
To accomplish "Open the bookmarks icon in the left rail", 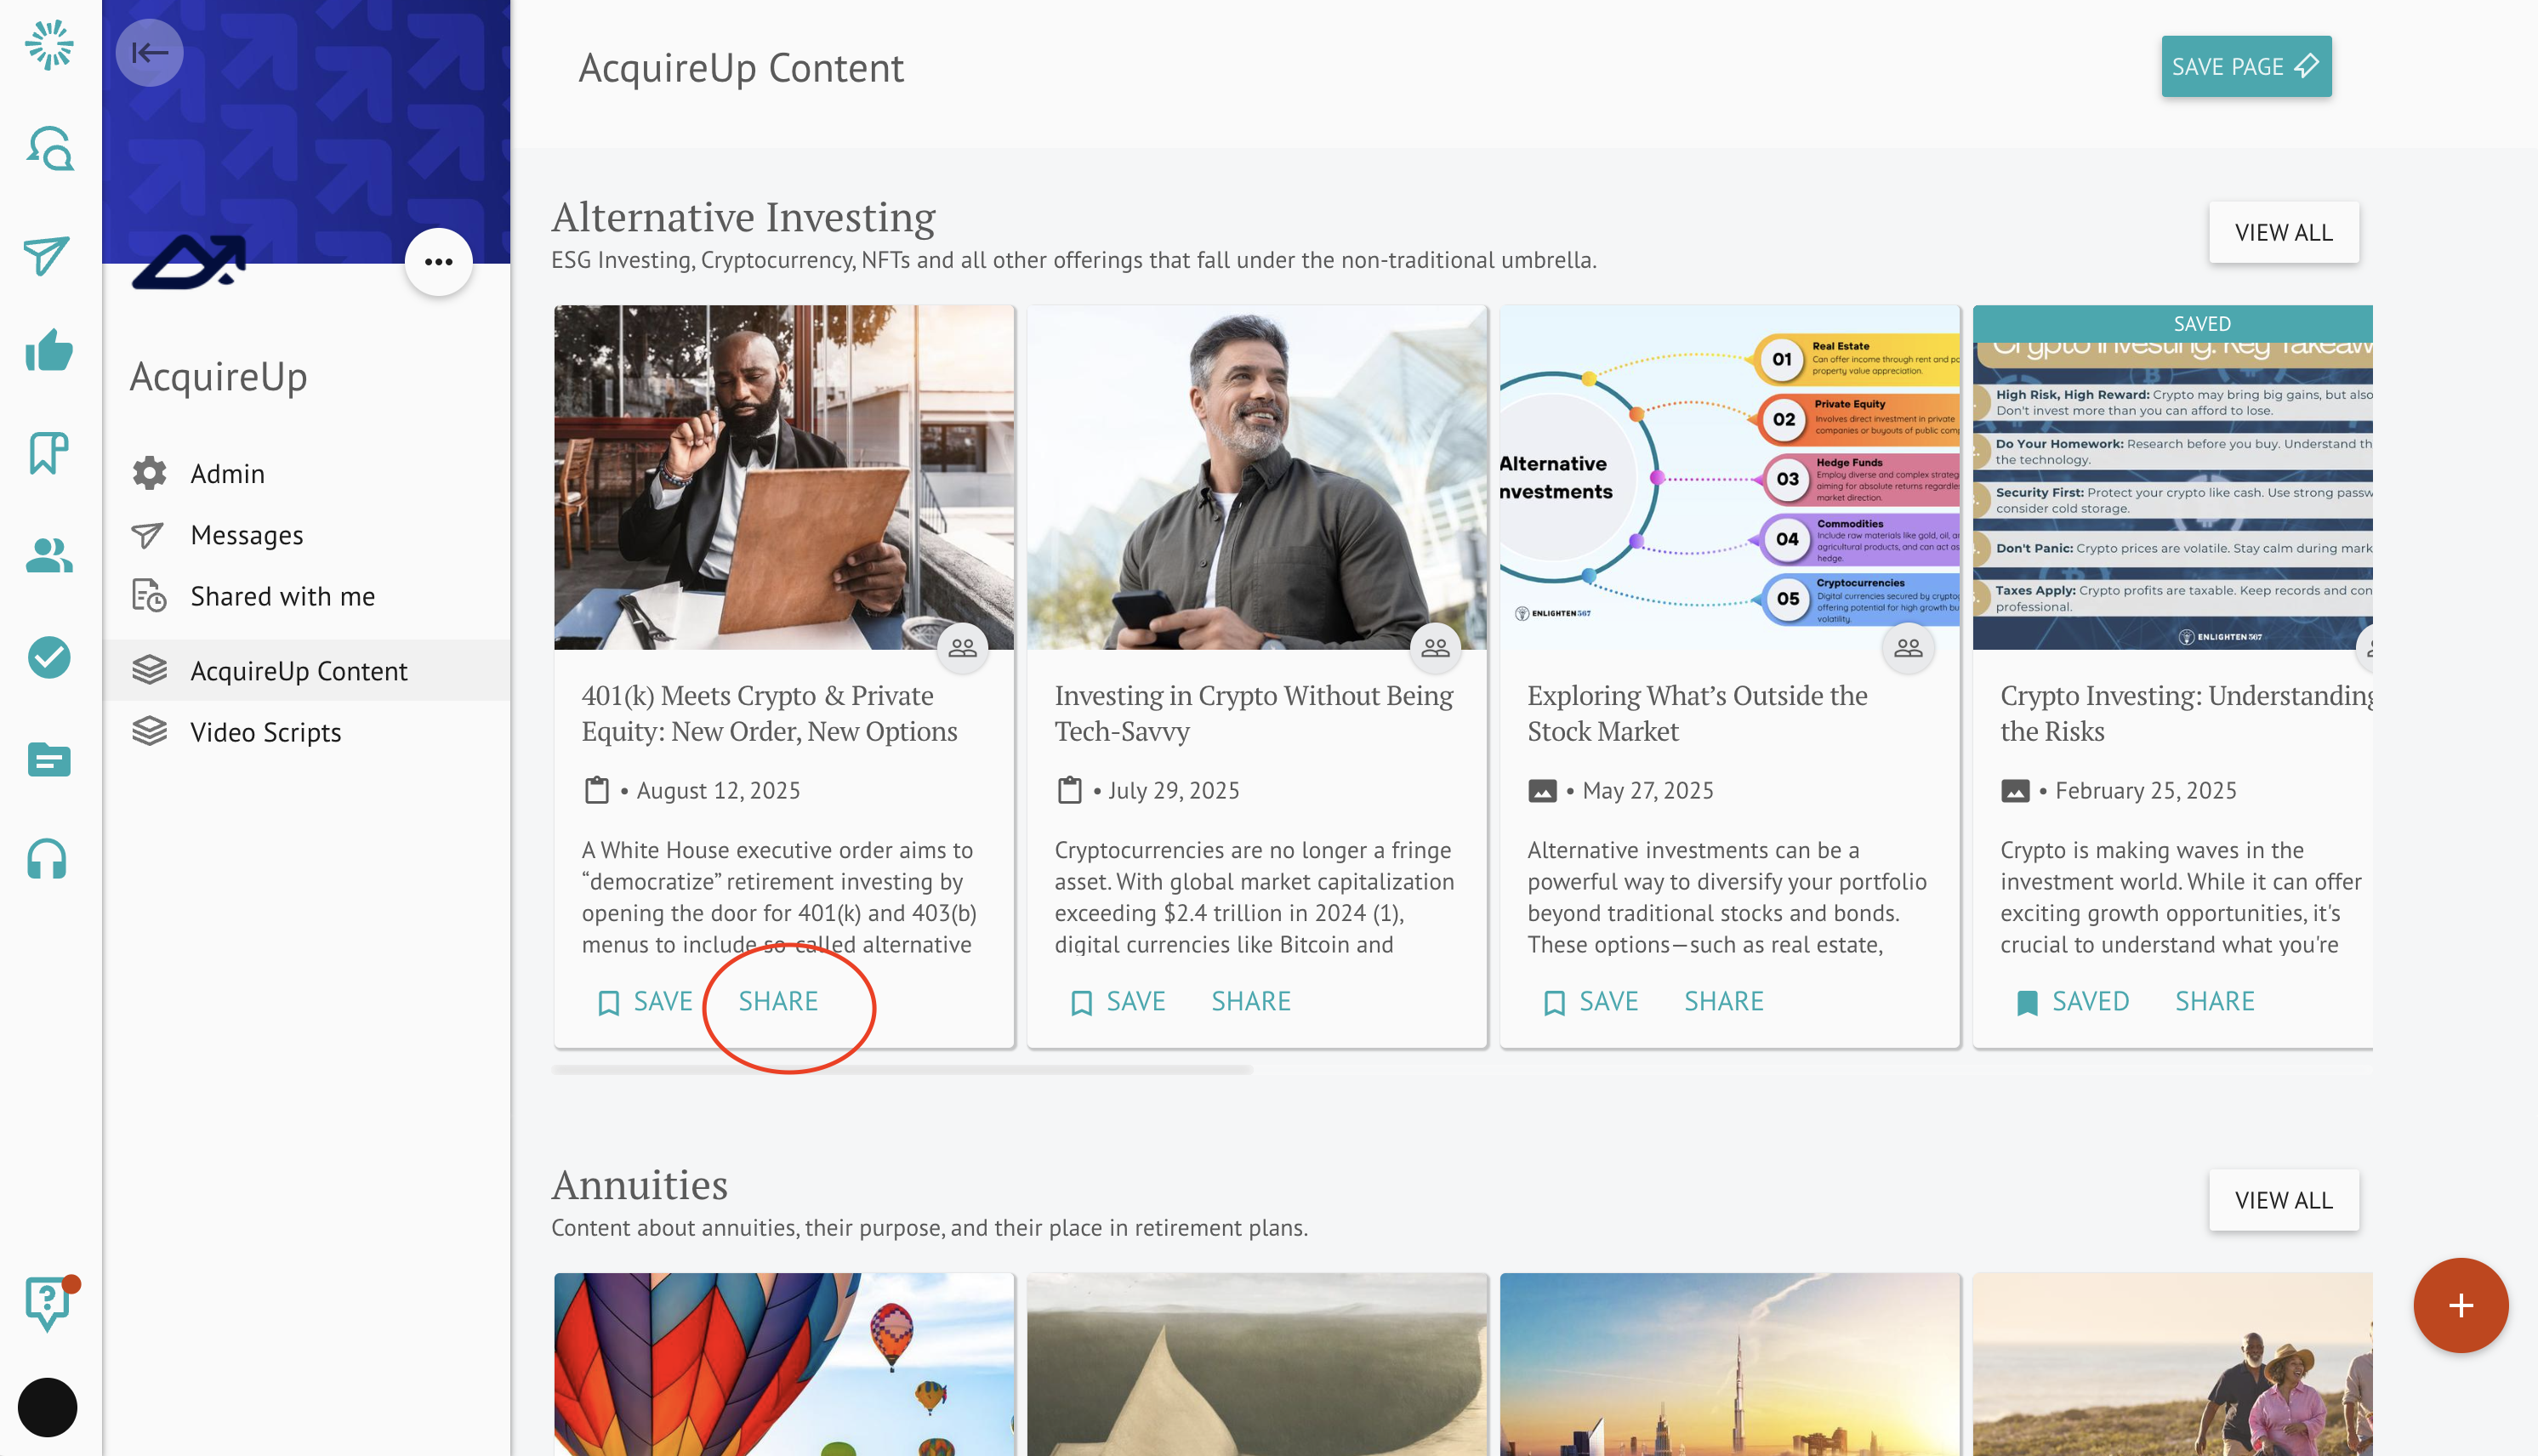I will 48,453.
